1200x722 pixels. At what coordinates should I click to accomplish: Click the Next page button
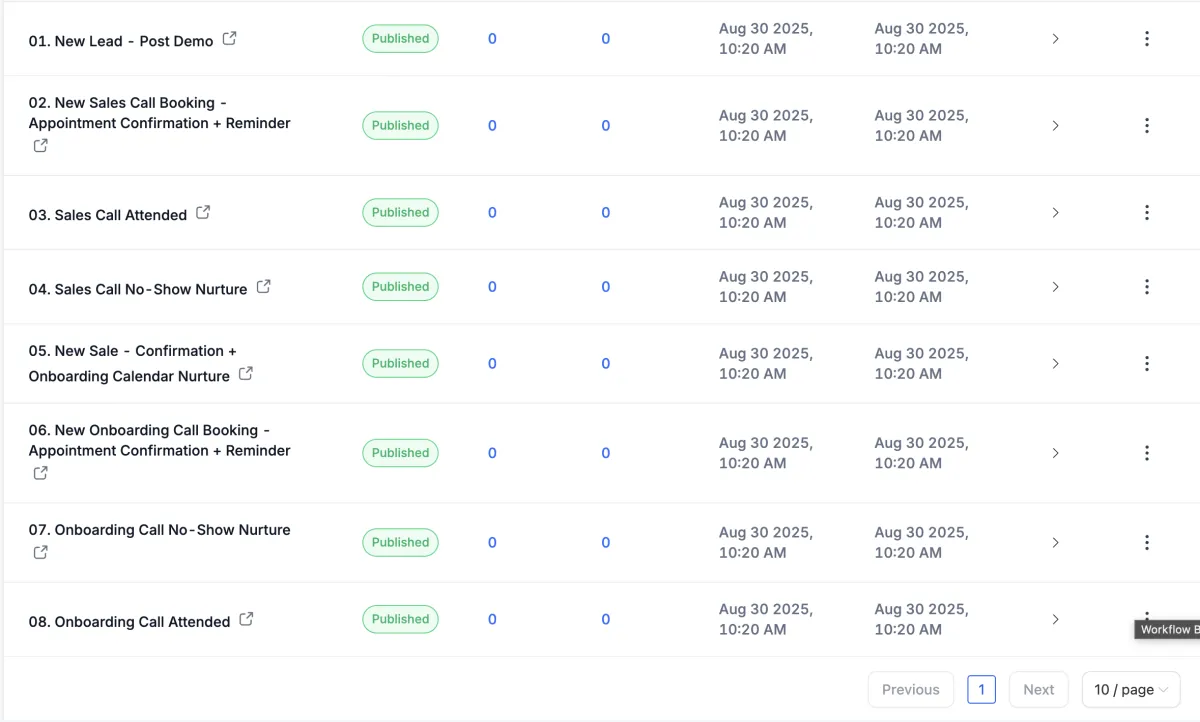pyautogui.click(x=1038, y=690)
